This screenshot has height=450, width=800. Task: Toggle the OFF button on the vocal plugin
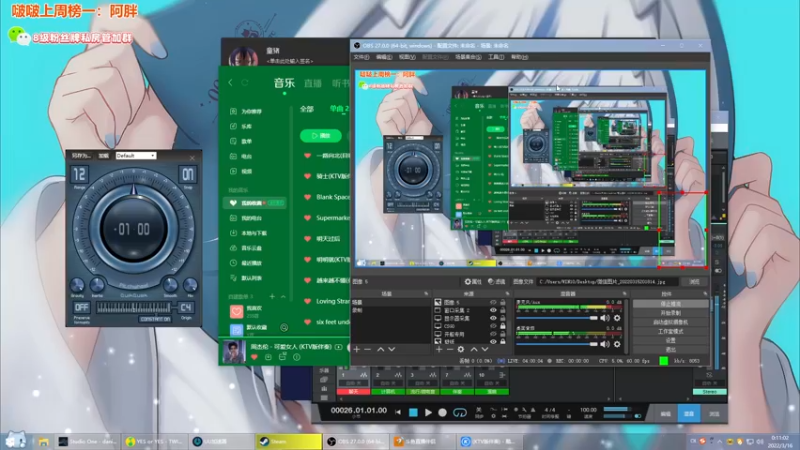click(x=82, y=308)
